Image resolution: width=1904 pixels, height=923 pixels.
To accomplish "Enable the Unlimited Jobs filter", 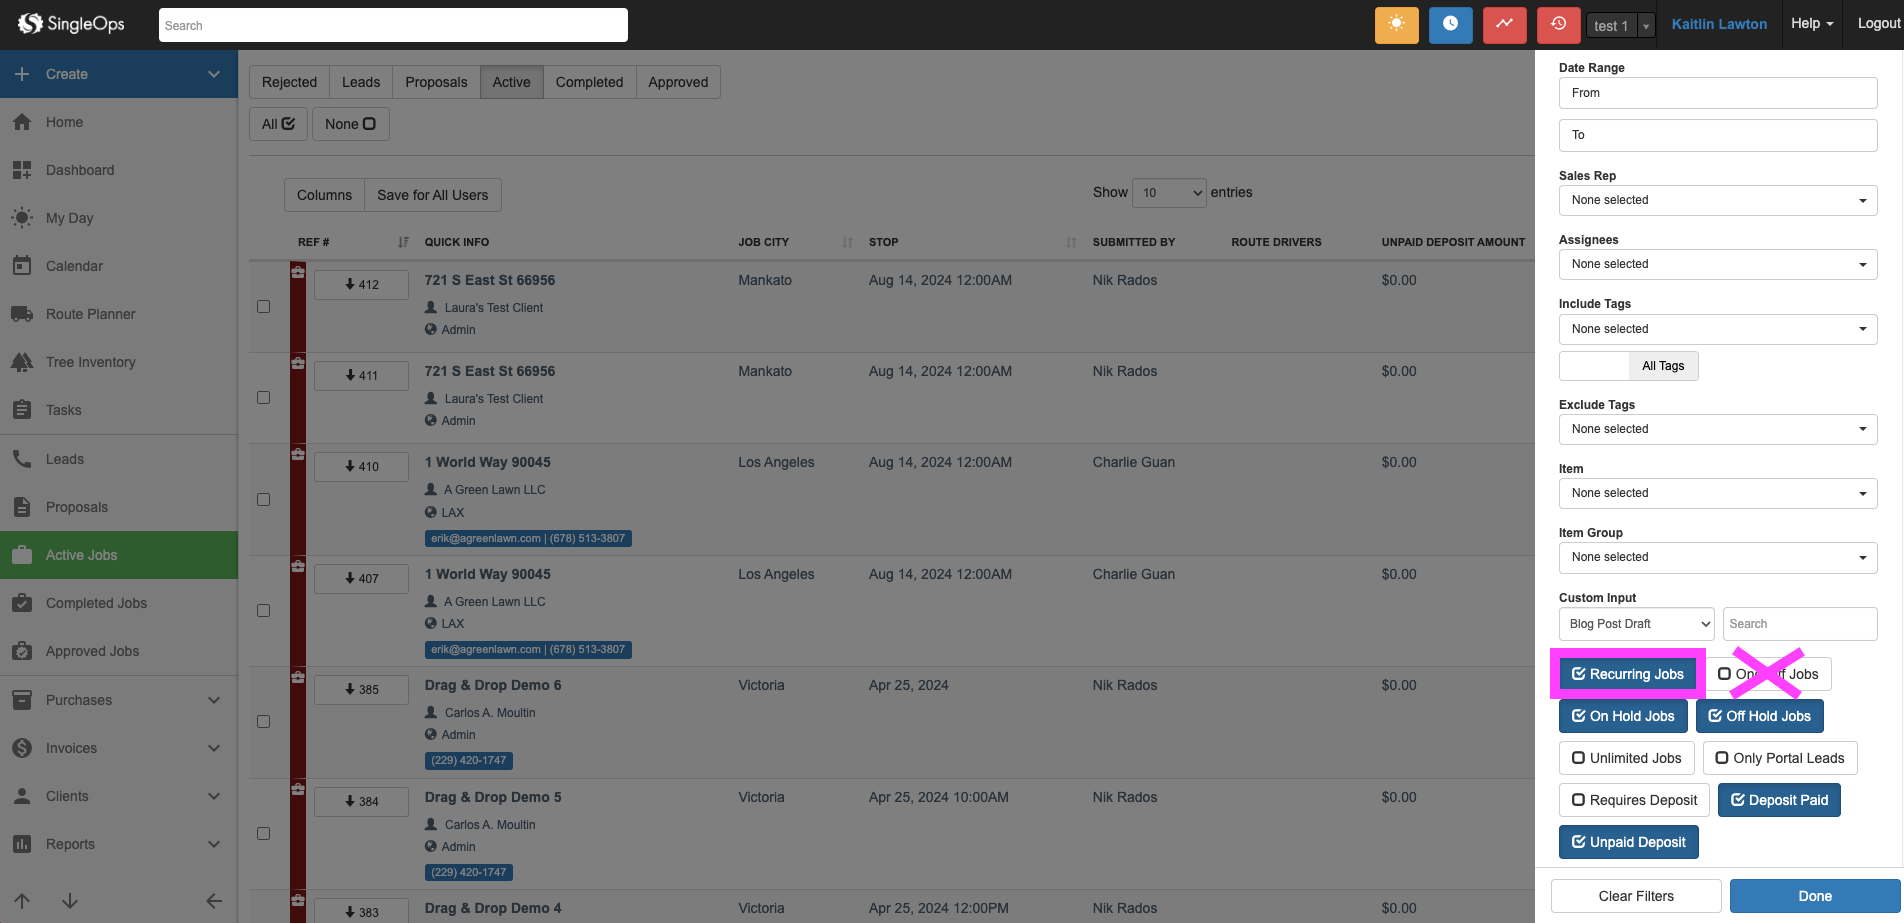I will pos(1626,758).
